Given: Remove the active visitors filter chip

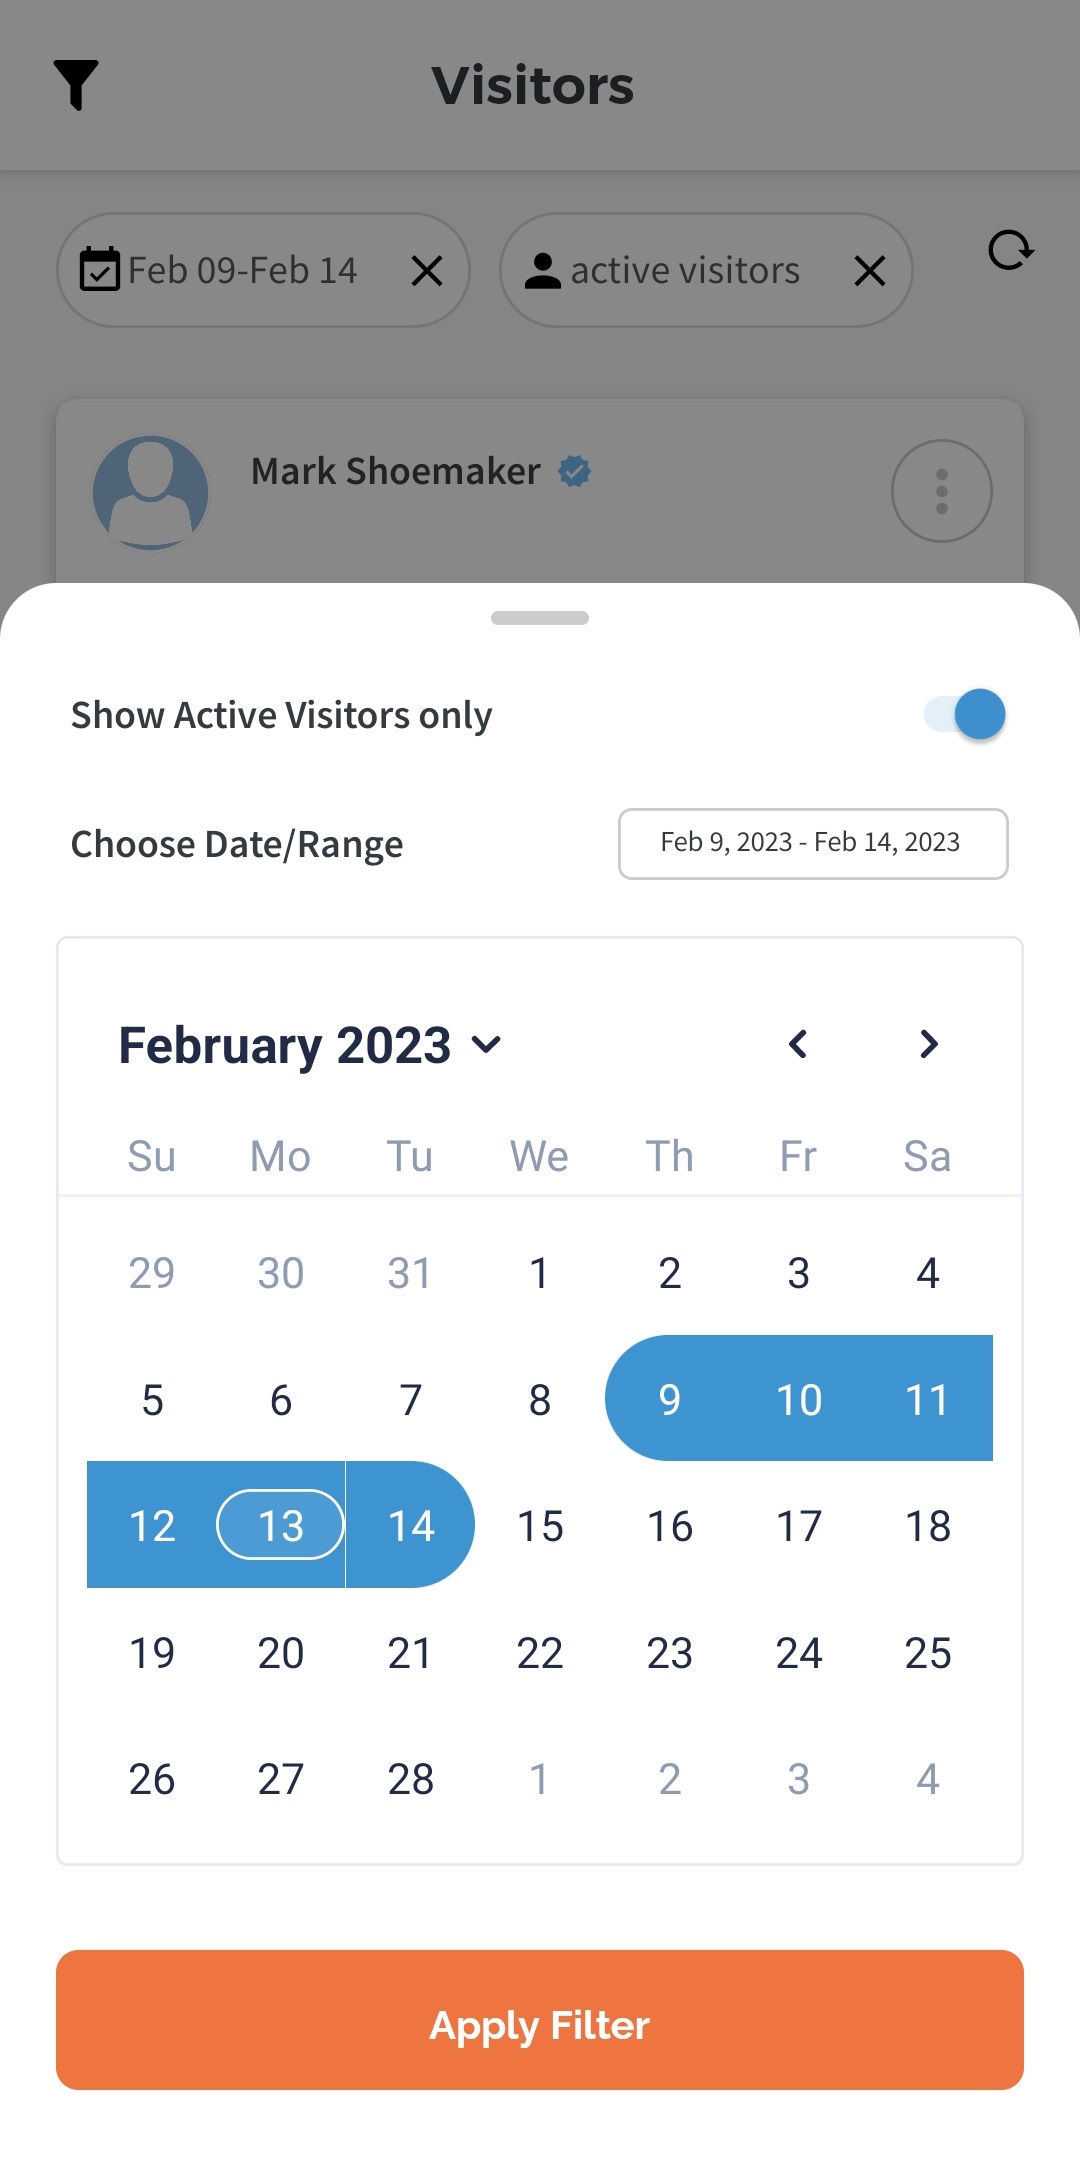Looking at the screenshot, I should click(x=869, y=270).
